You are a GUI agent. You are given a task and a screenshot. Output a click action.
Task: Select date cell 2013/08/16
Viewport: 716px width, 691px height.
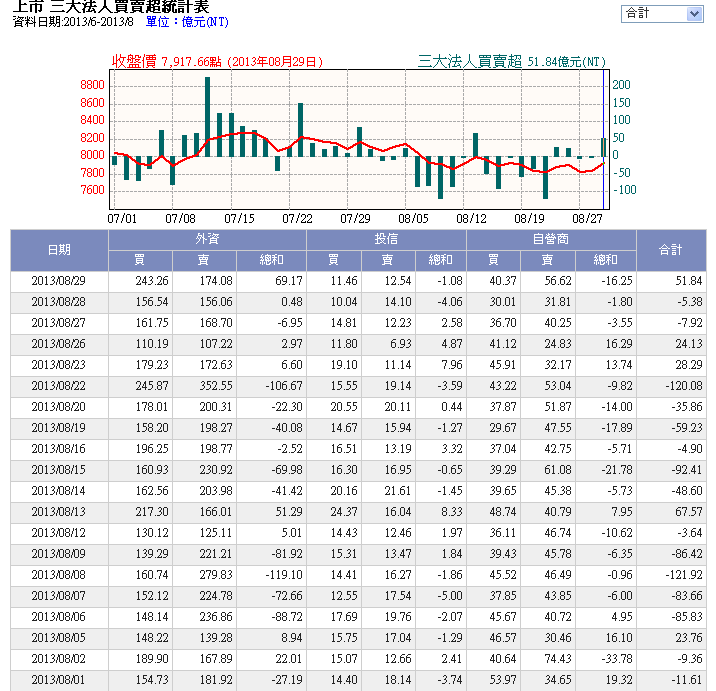[58, 449]
